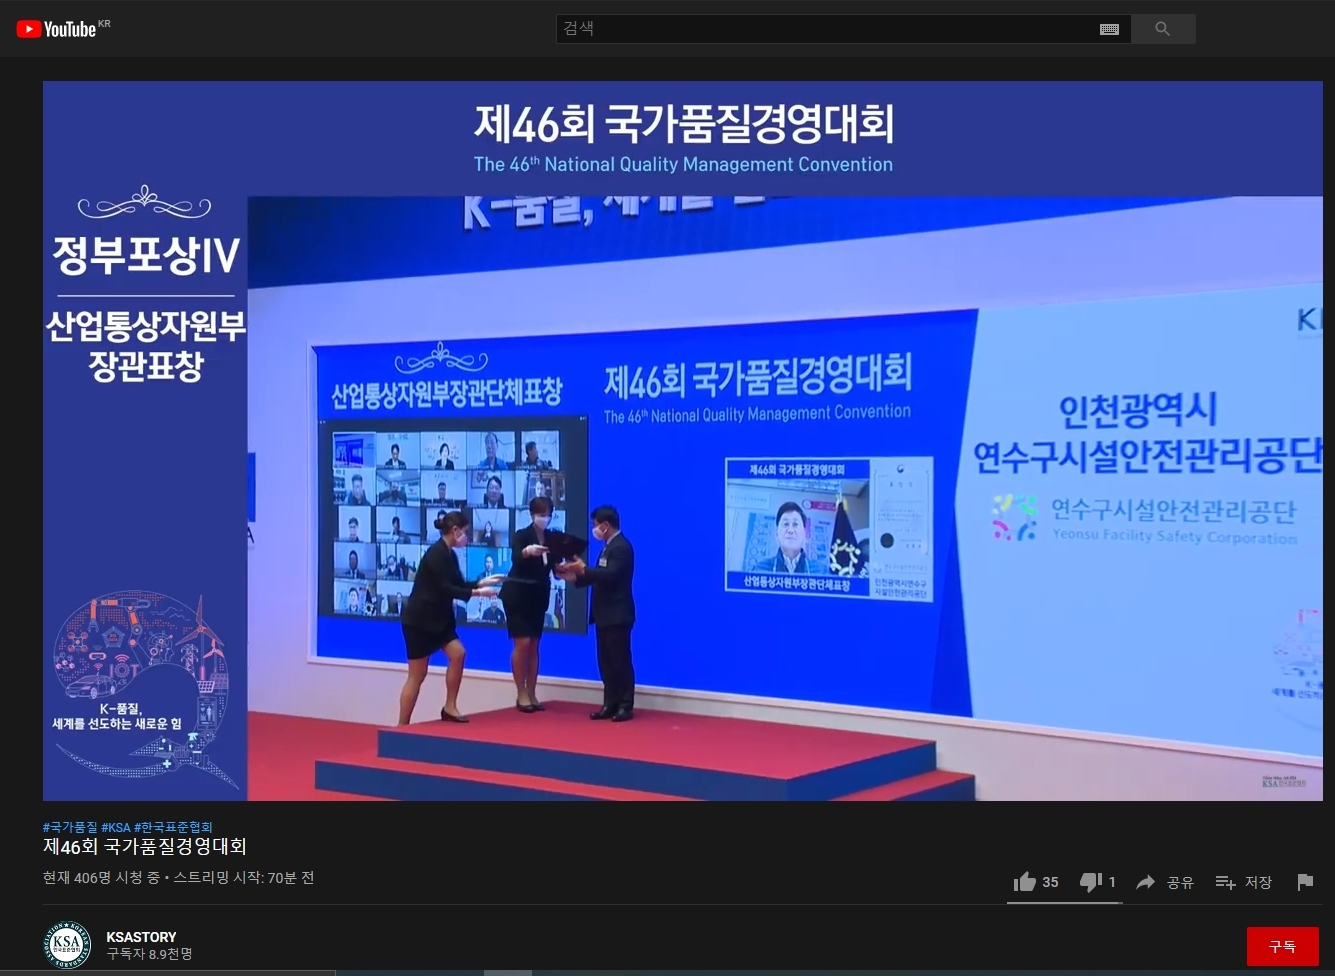Click the share arrow icon
The image size is (1335, 976).
[1146, 882]
